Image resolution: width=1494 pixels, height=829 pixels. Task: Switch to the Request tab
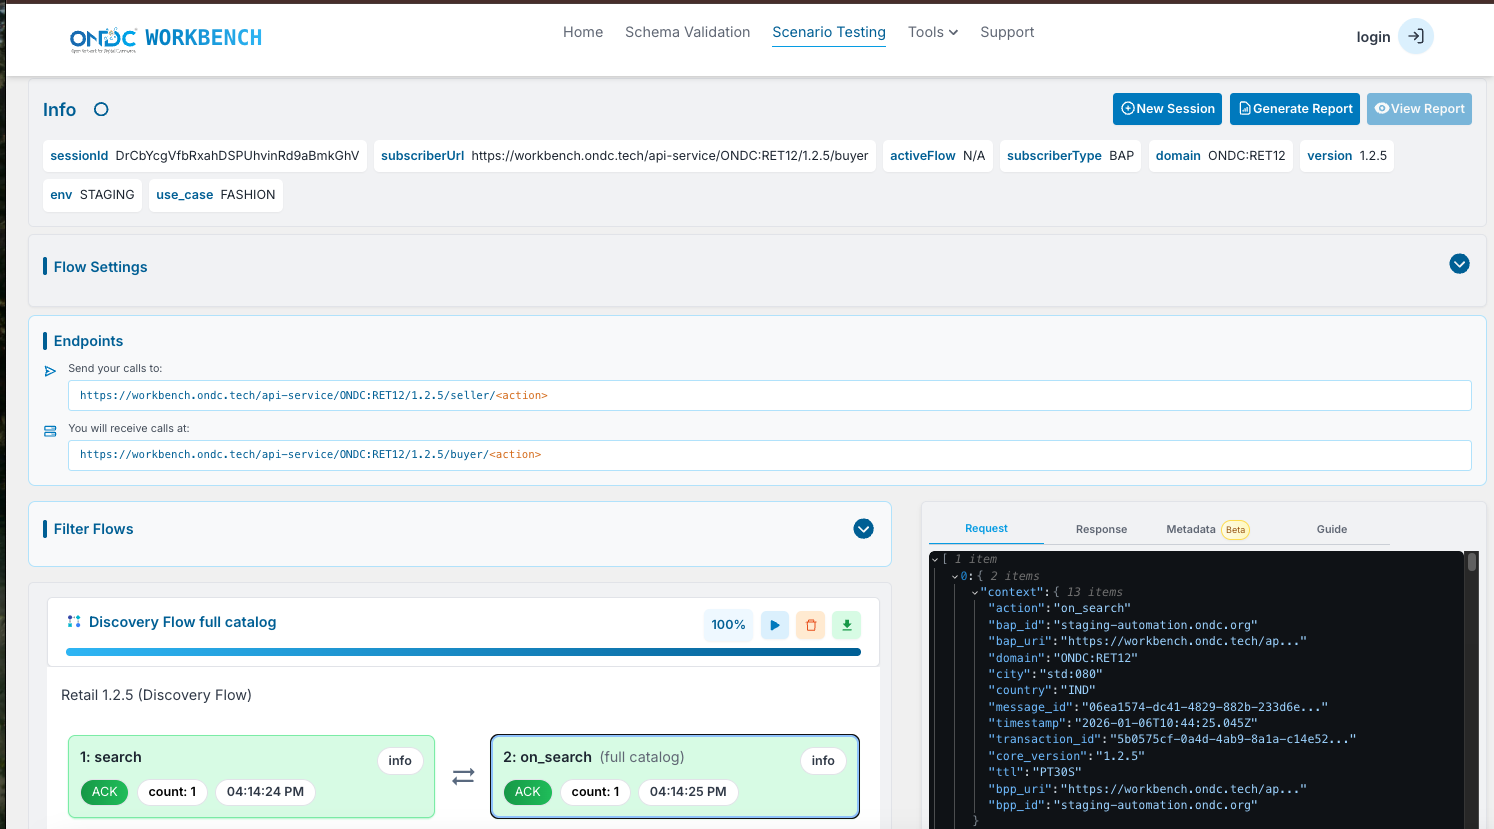[986, 528]
